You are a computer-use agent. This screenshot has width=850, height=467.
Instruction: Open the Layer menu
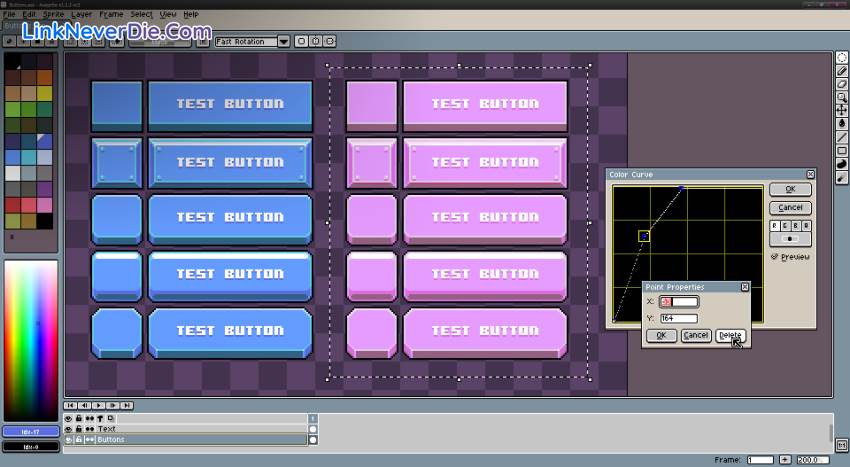(81, 15)
